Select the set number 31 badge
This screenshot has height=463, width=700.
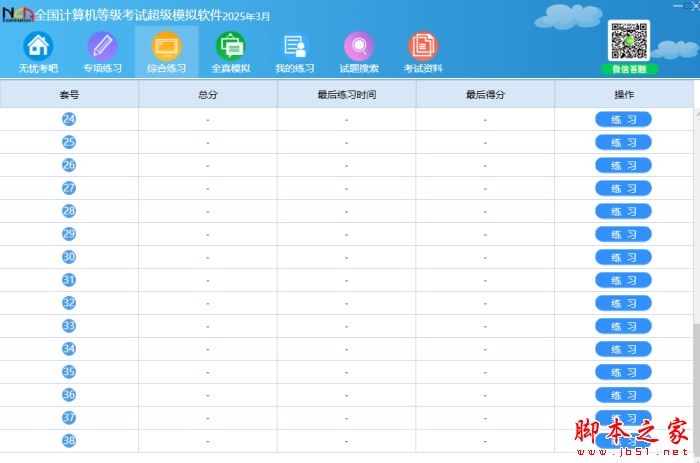point(69,280)
